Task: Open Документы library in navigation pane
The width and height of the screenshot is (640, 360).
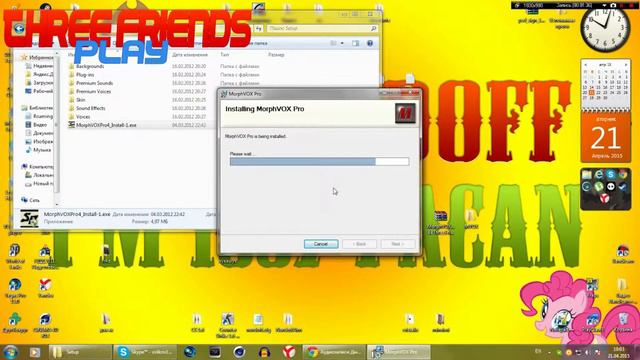Action: pos(40,133)
